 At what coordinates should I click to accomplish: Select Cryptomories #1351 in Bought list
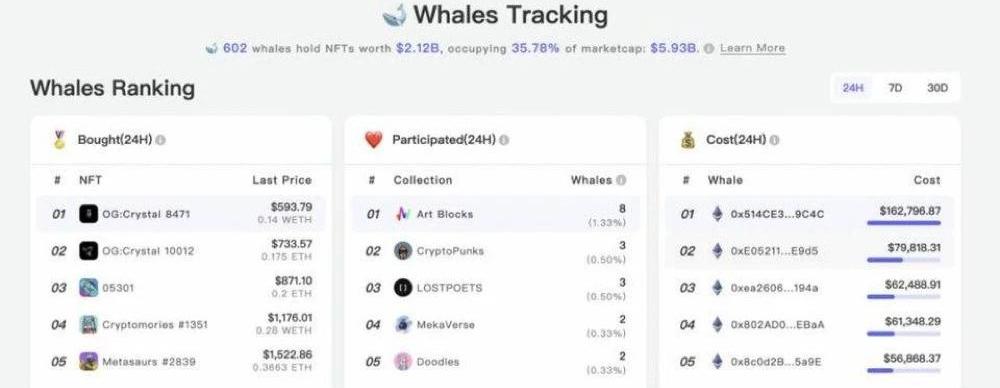click(x=180, y=325)
